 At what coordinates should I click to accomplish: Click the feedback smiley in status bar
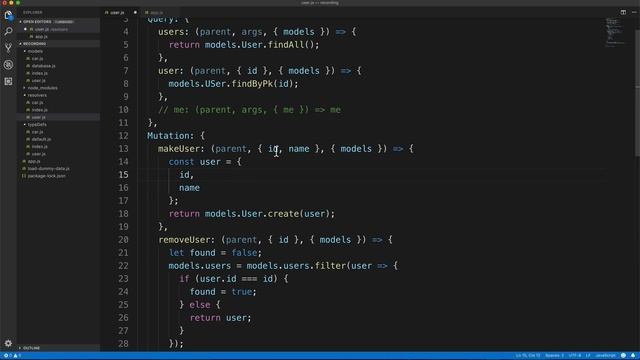[623, 356]
